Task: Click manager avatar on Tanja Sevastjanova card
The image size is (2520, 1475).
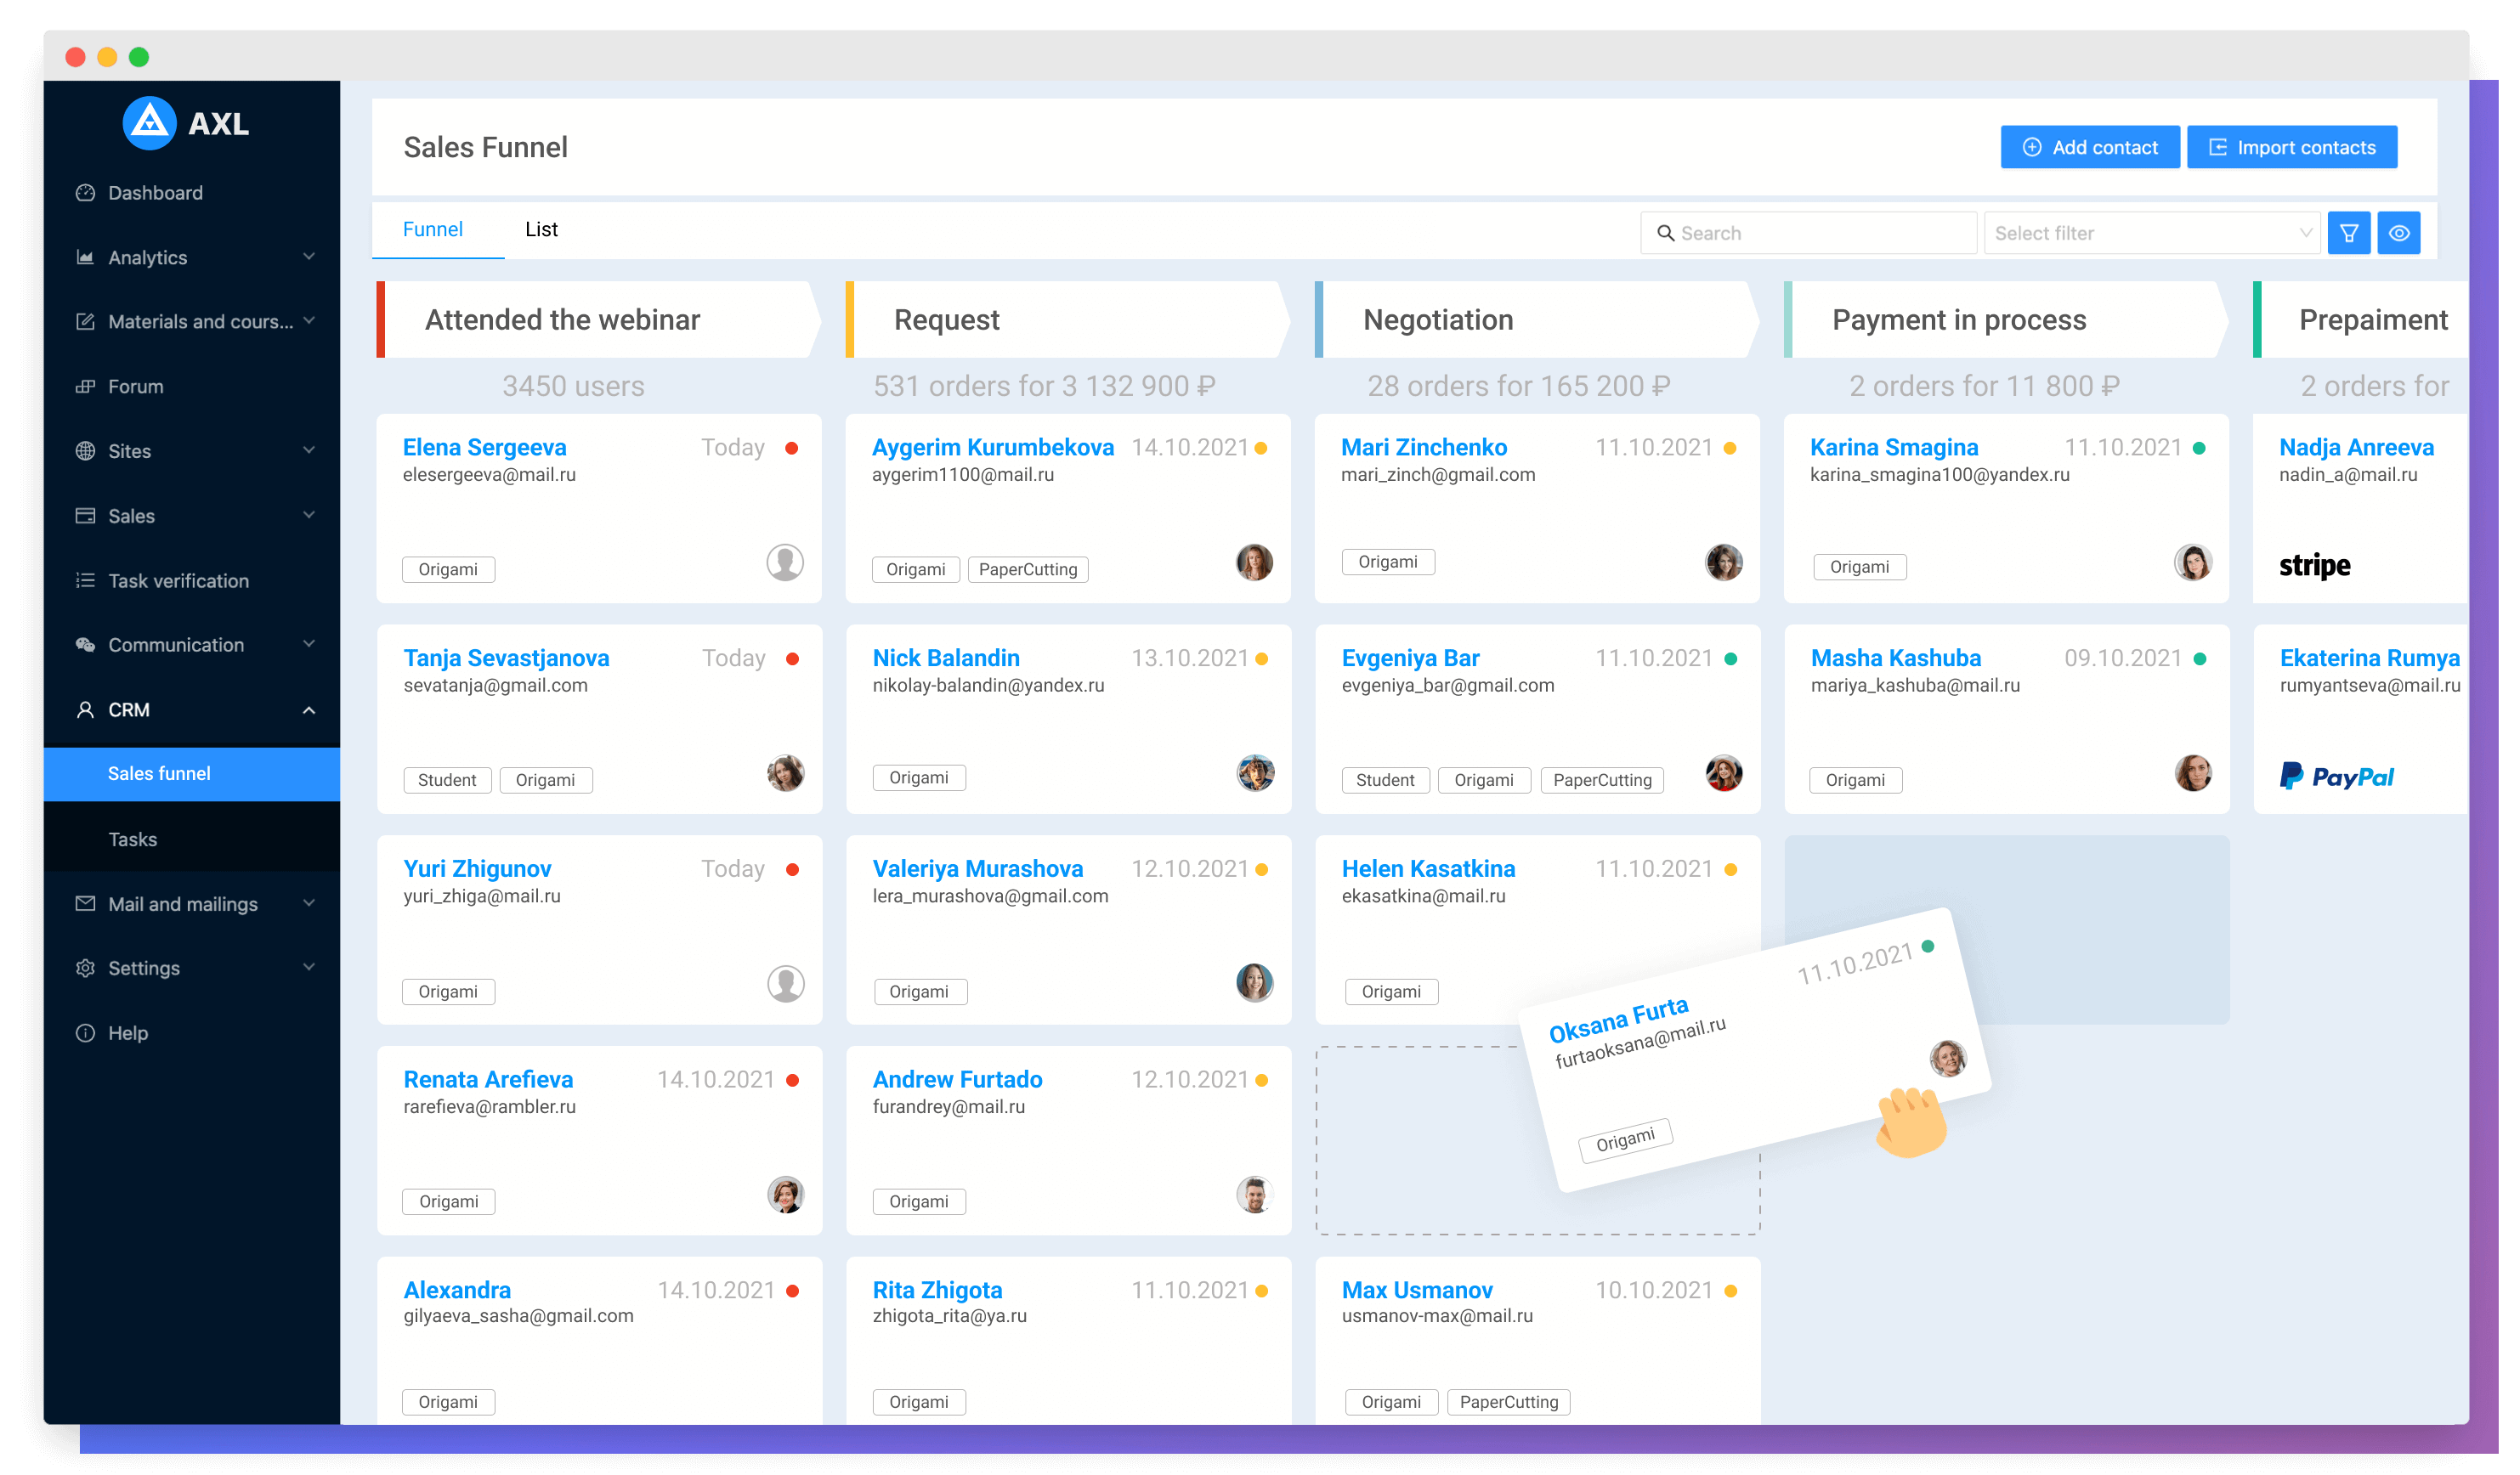Action: (x=787, y=774)
